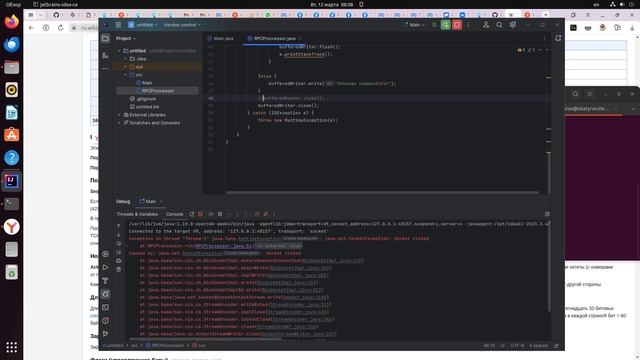640x360 pixels.
Task: Open the Terminal tool window icon
Action: coord(105,307)
